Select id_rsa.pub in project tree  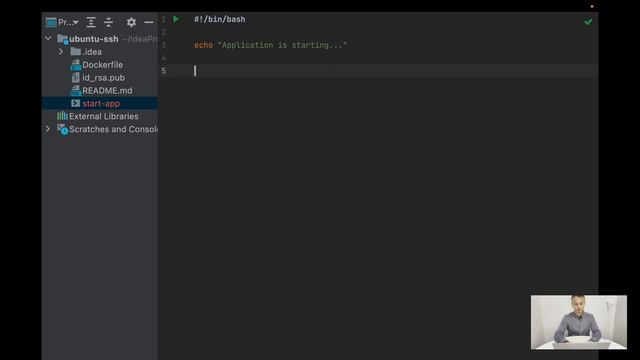pos(103,78)
